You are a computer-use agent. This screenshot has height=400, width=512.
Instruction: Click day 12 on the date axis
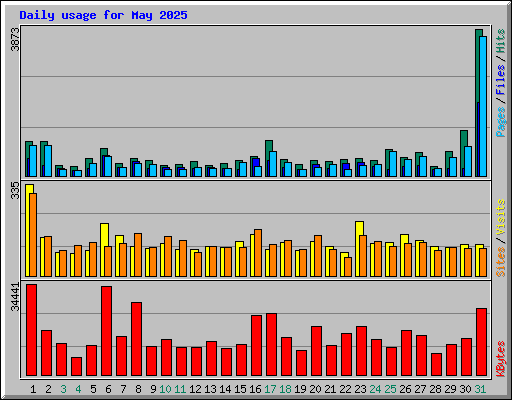pos(195,389)
